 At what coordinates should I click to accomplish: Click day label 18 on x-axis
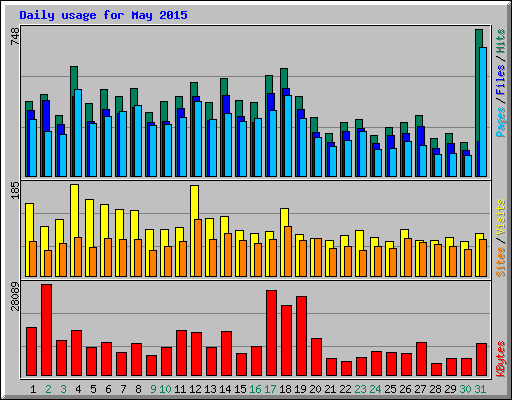coord(285,389)
